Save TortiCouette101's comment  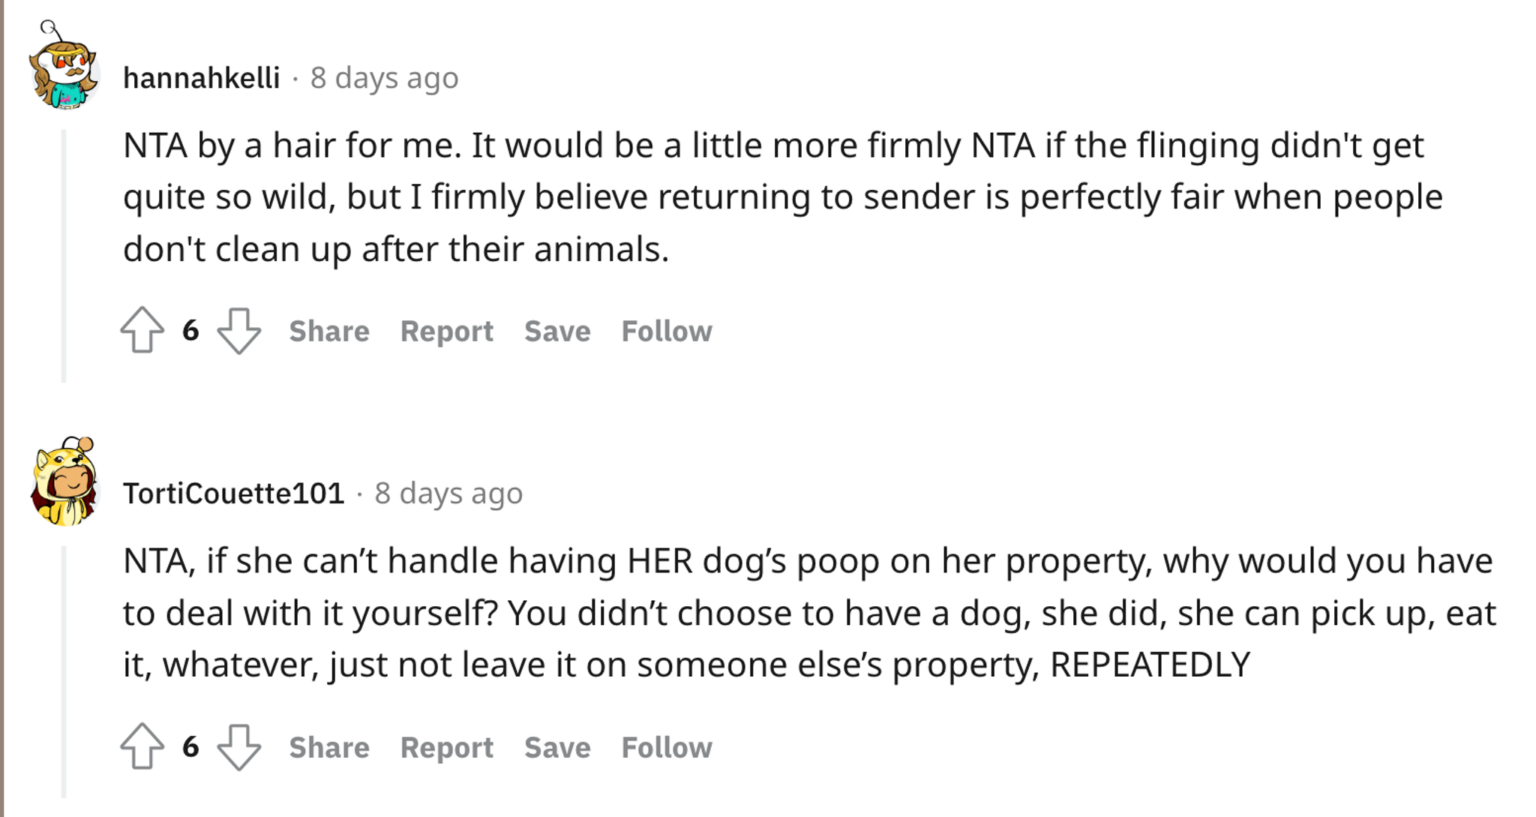(x=556, y=746)
